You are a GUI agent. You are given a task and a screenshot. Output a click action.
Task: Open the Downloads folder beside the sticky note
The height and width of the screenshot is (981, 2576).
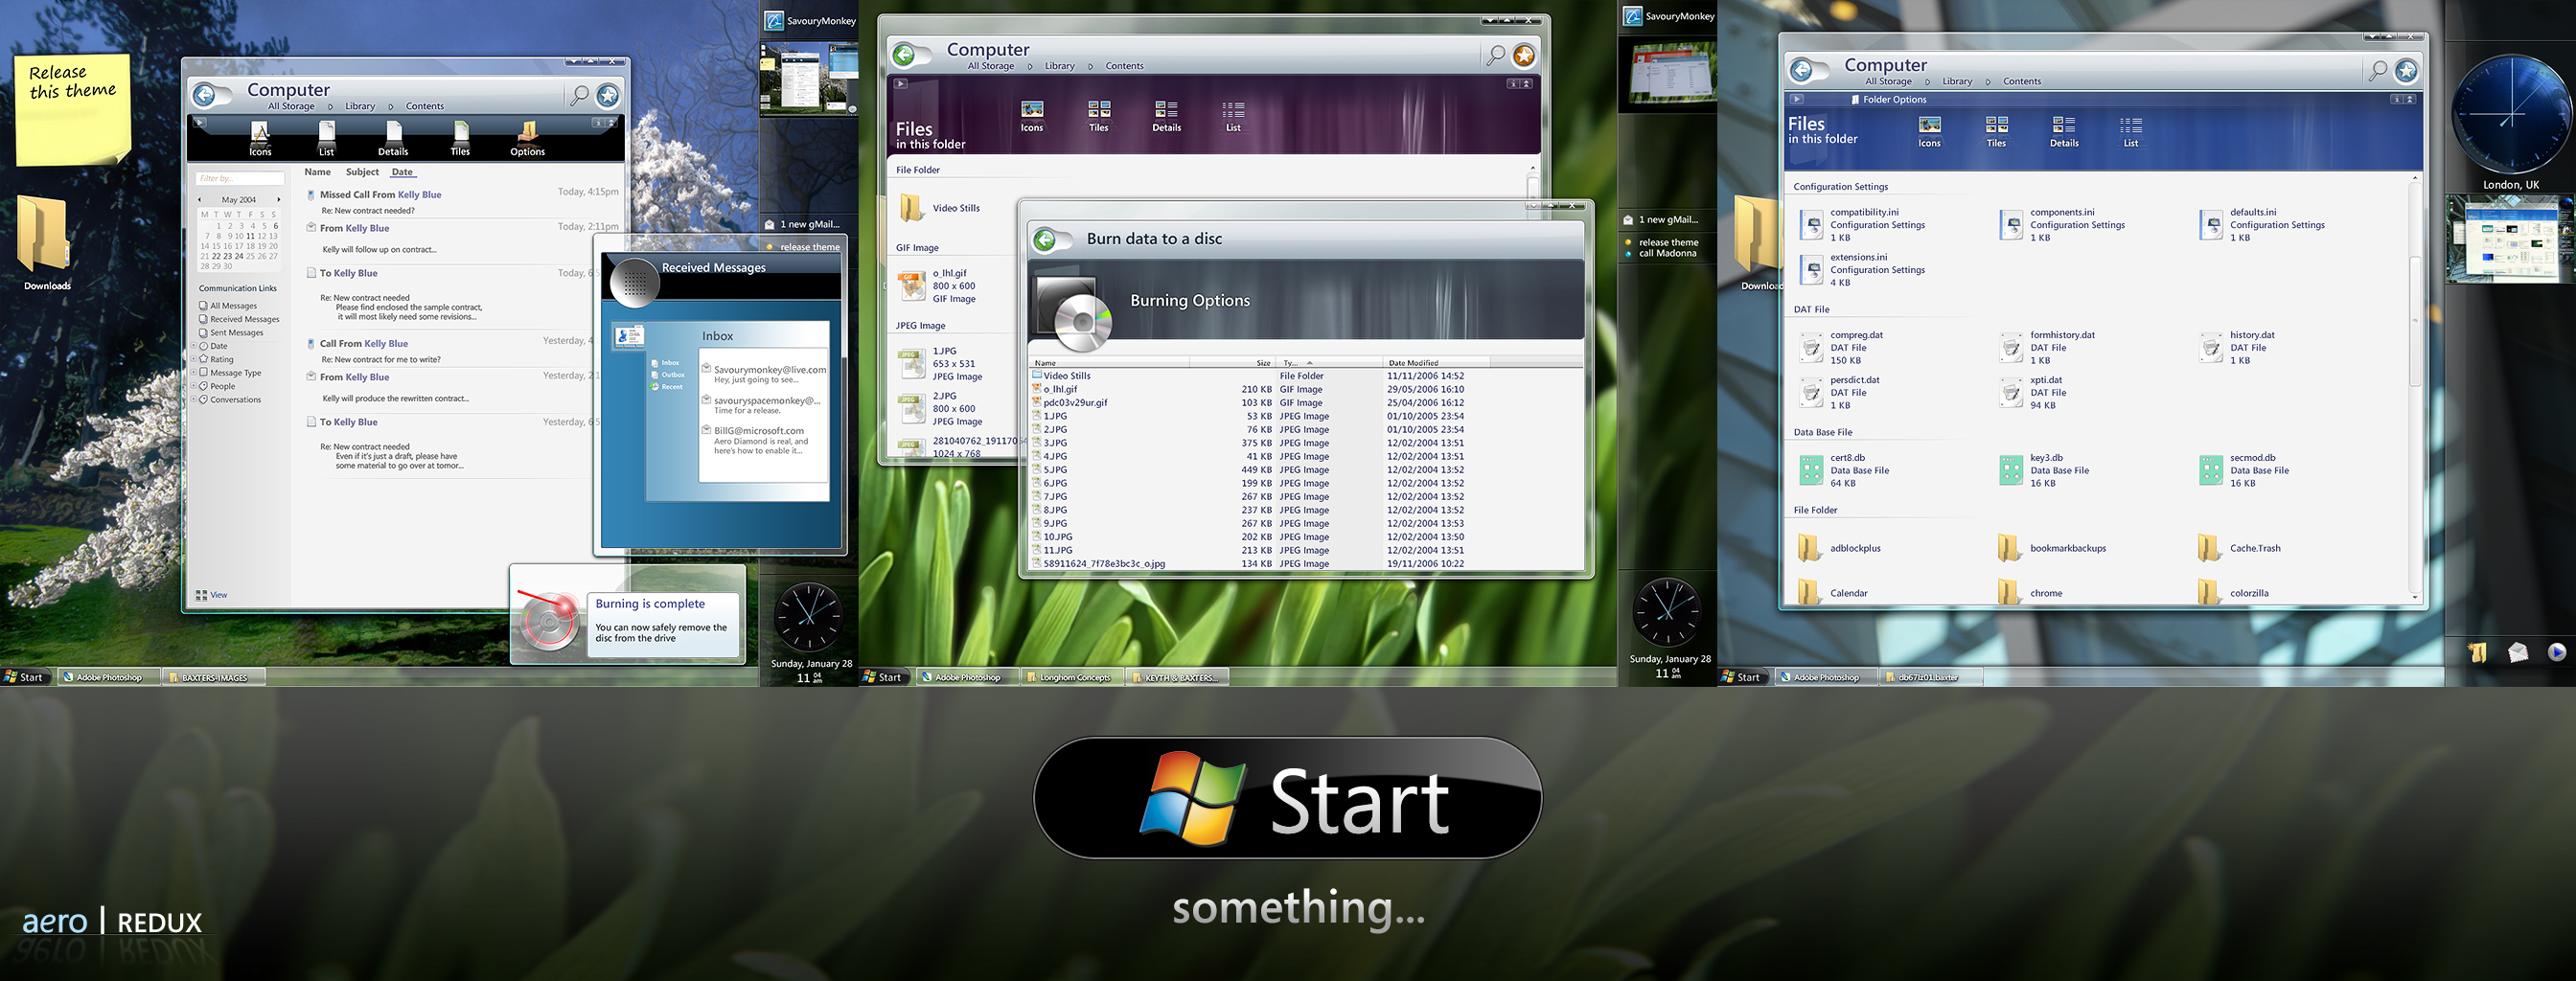[x=45, y=242]
